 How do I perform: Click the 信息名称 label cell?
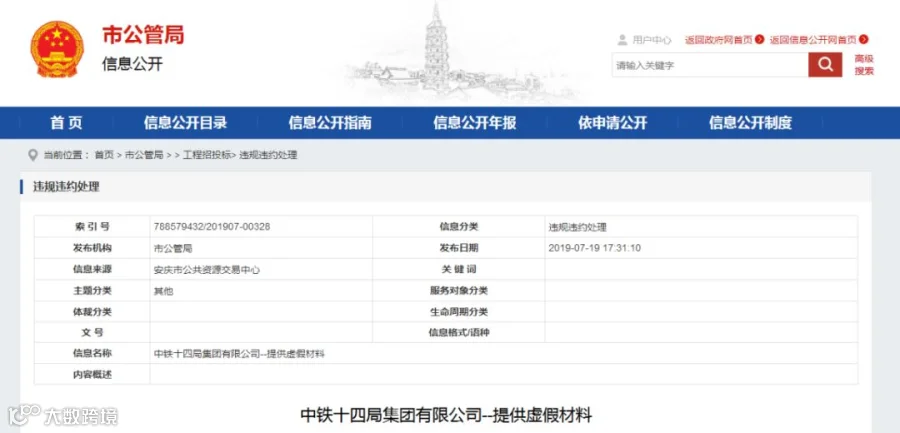coord(92,353)
